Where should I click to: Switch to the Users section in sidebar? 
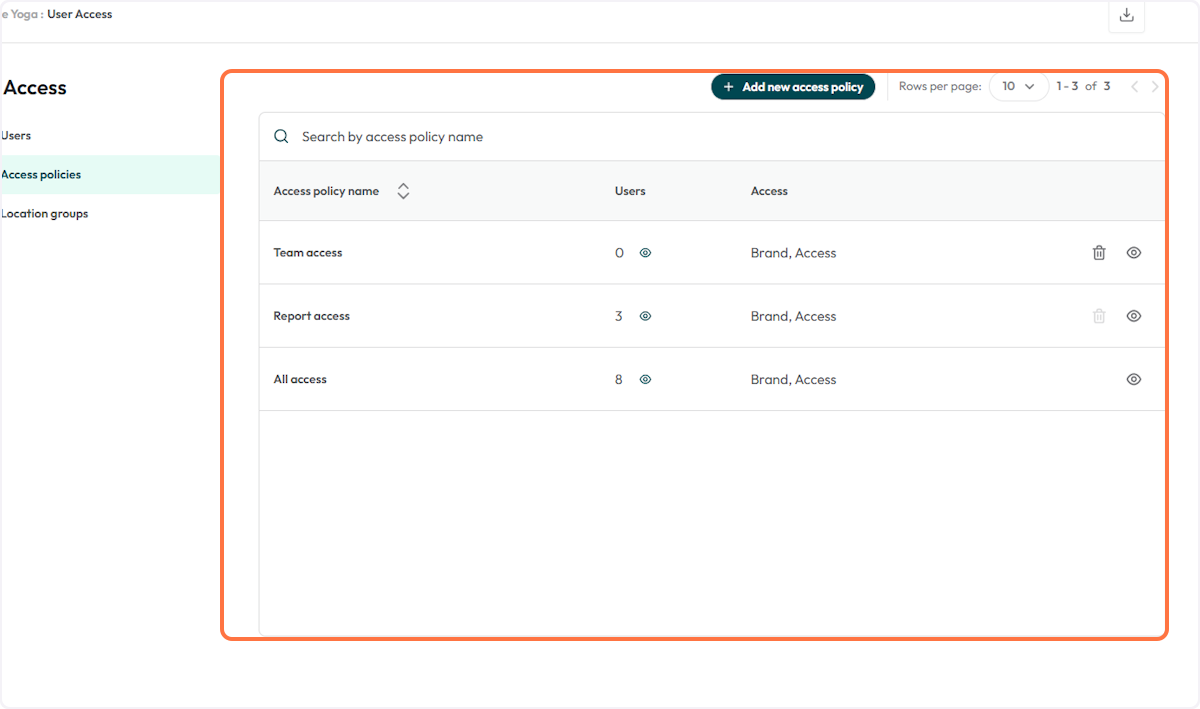point(16,135)
